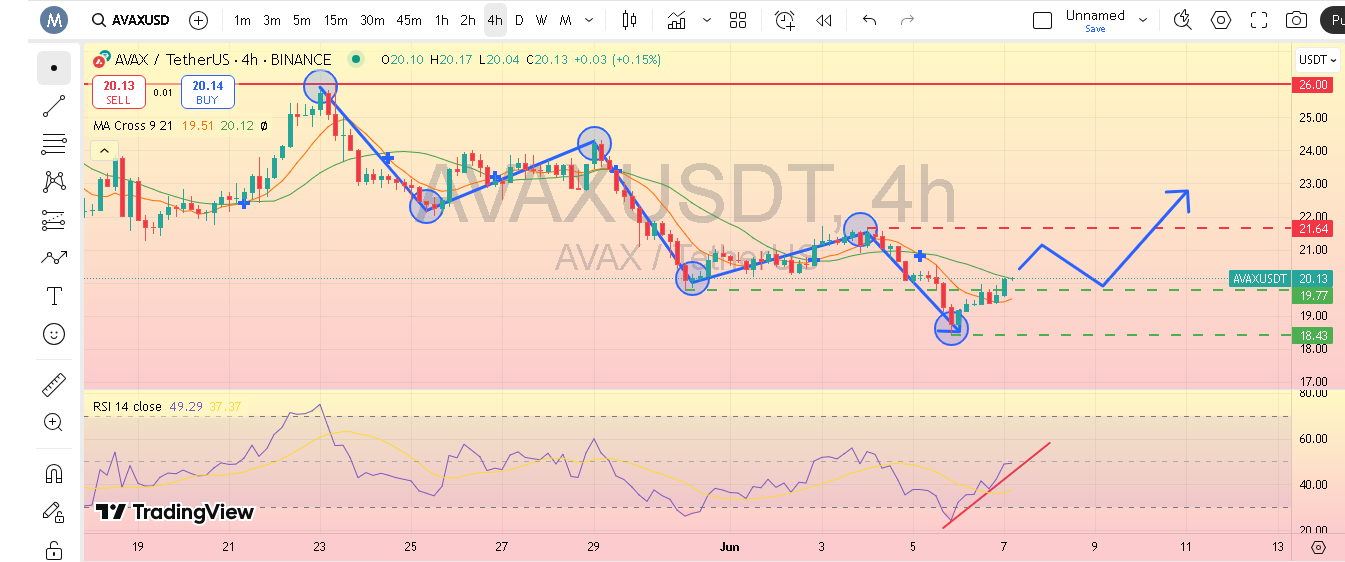
Task: Collapse the indicator legend arrow
Action: (103, 150)
